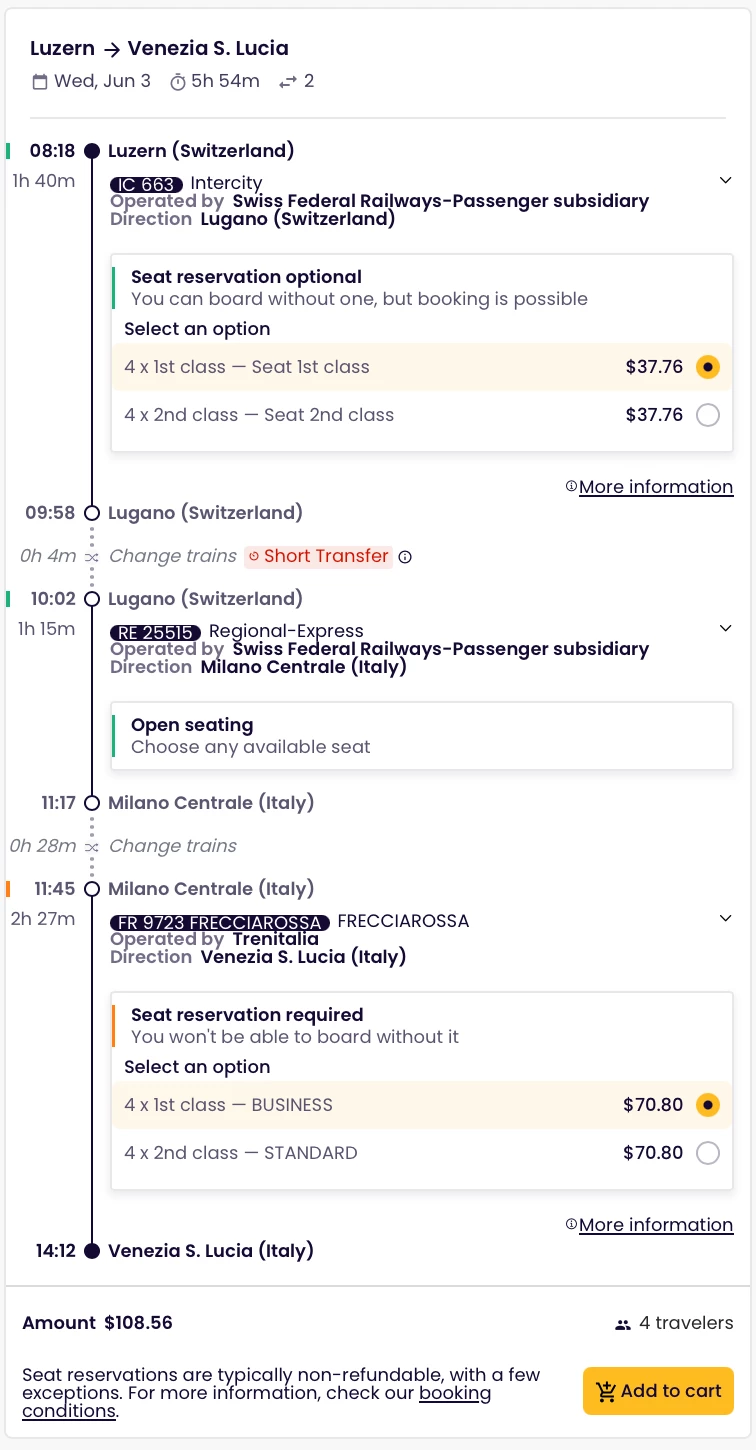The height and width of the screenshot is (1450, 756).
Task: Select 2nd class seat on Intercity
Action: coord(707,415)
